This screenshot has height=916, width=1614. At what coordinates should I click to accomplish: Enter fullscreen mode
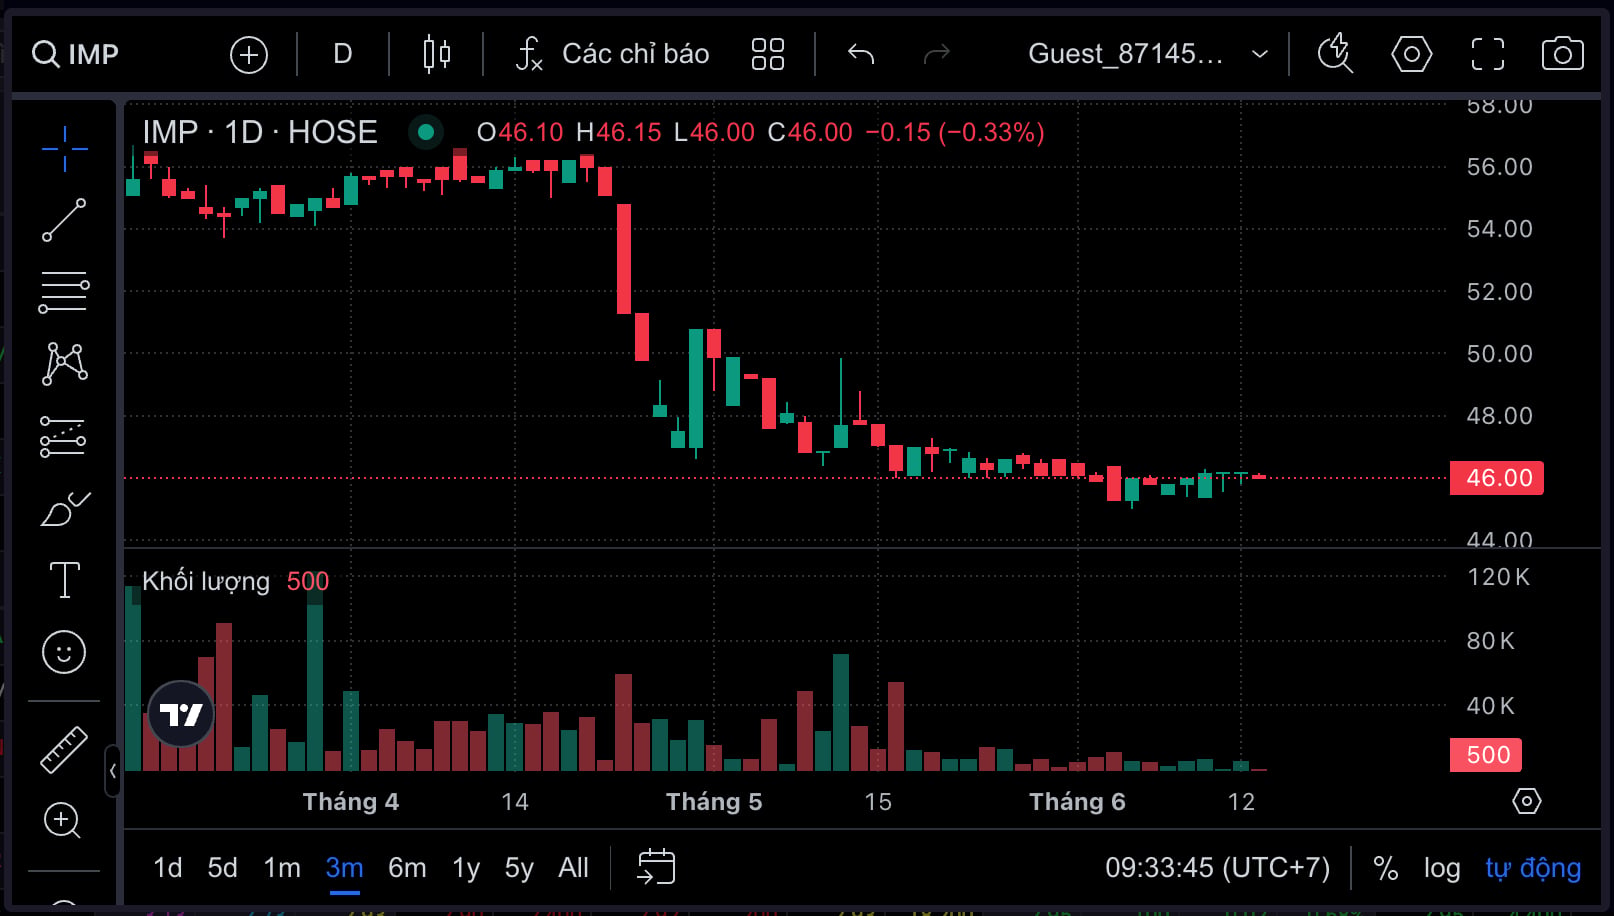pos(1488,53)
